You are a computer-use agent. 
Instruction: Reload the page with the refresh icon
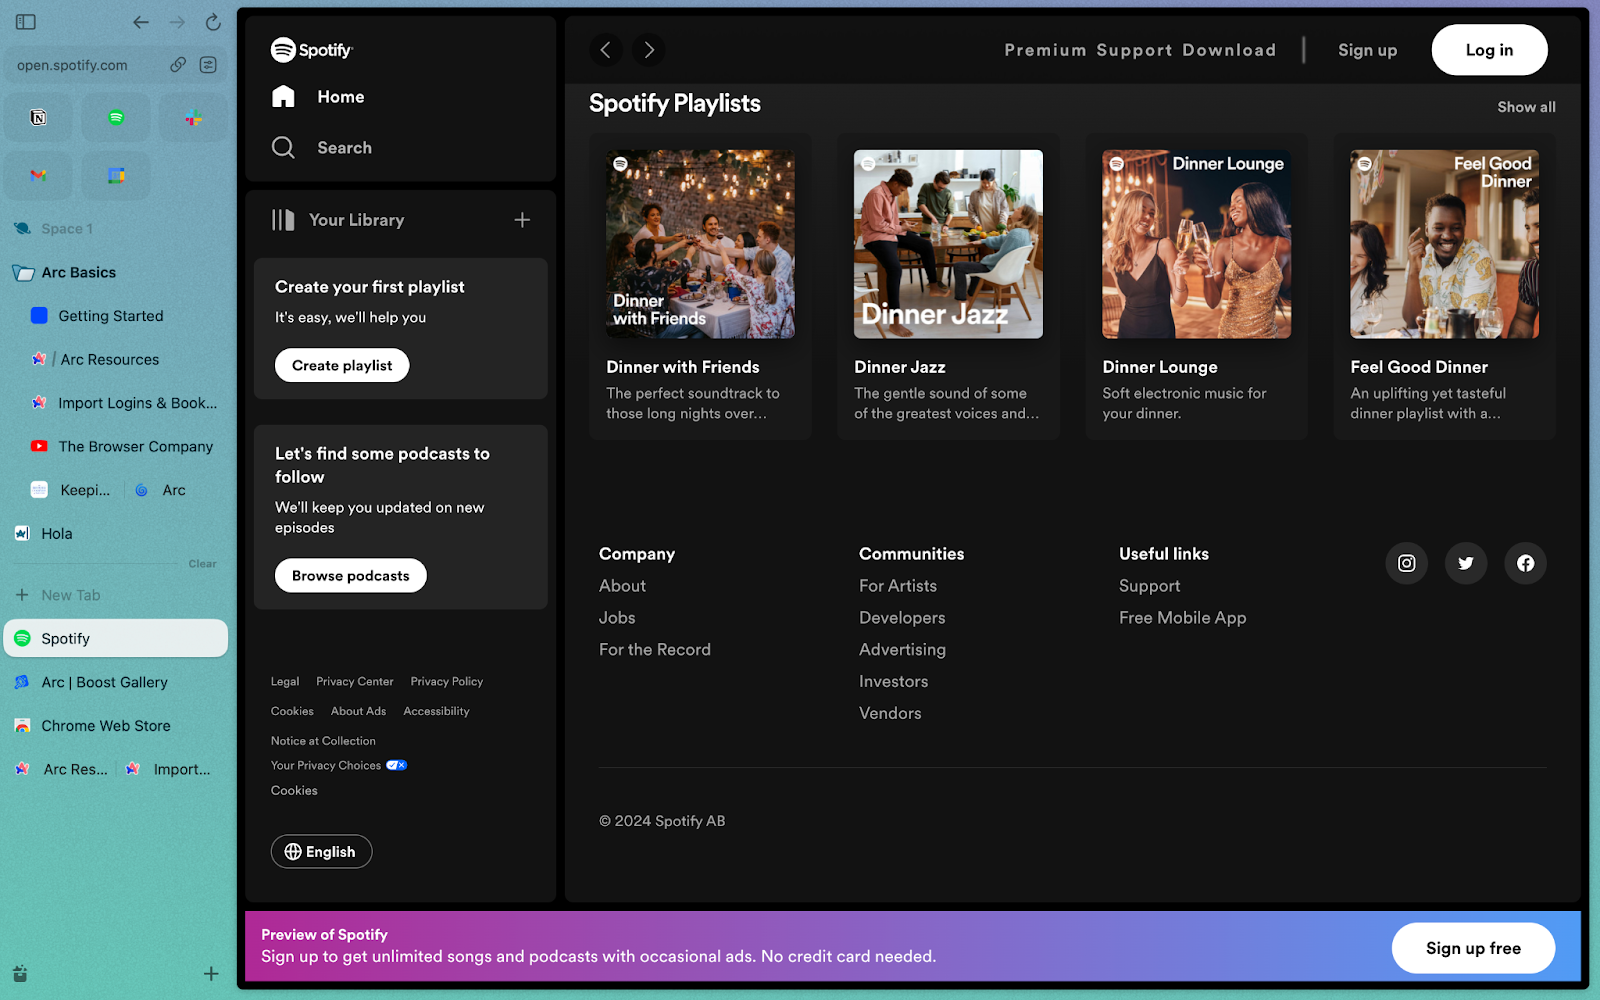point(213,22)
